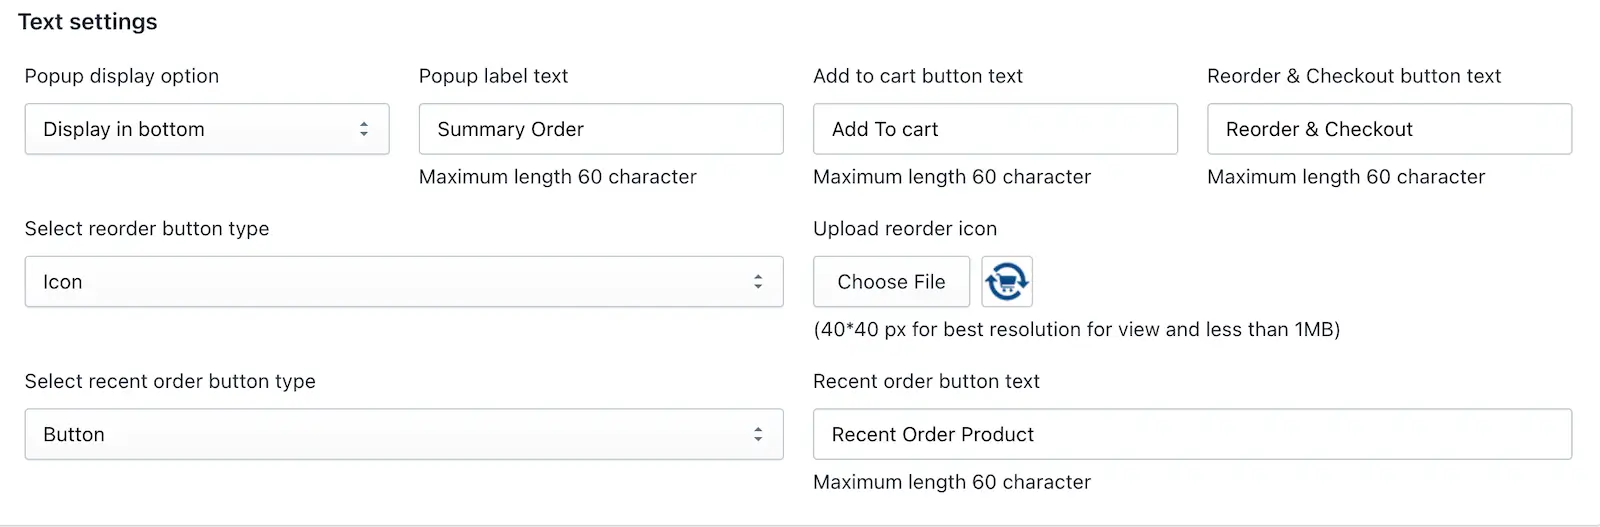Click the 'Add to cart button text' label

pyautogui.click(x=918, y=76)
